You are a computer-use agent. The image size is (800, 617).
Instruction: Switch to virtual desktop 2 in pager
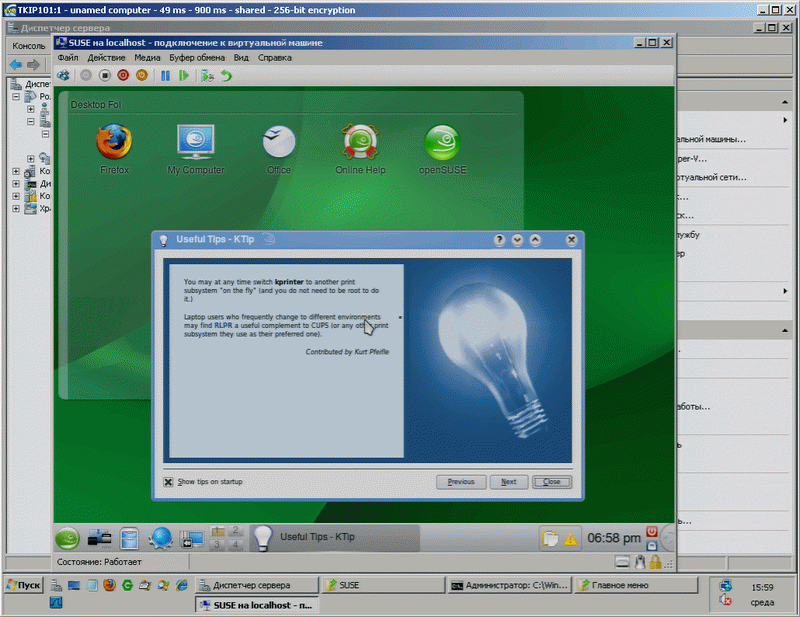point(235,531)
